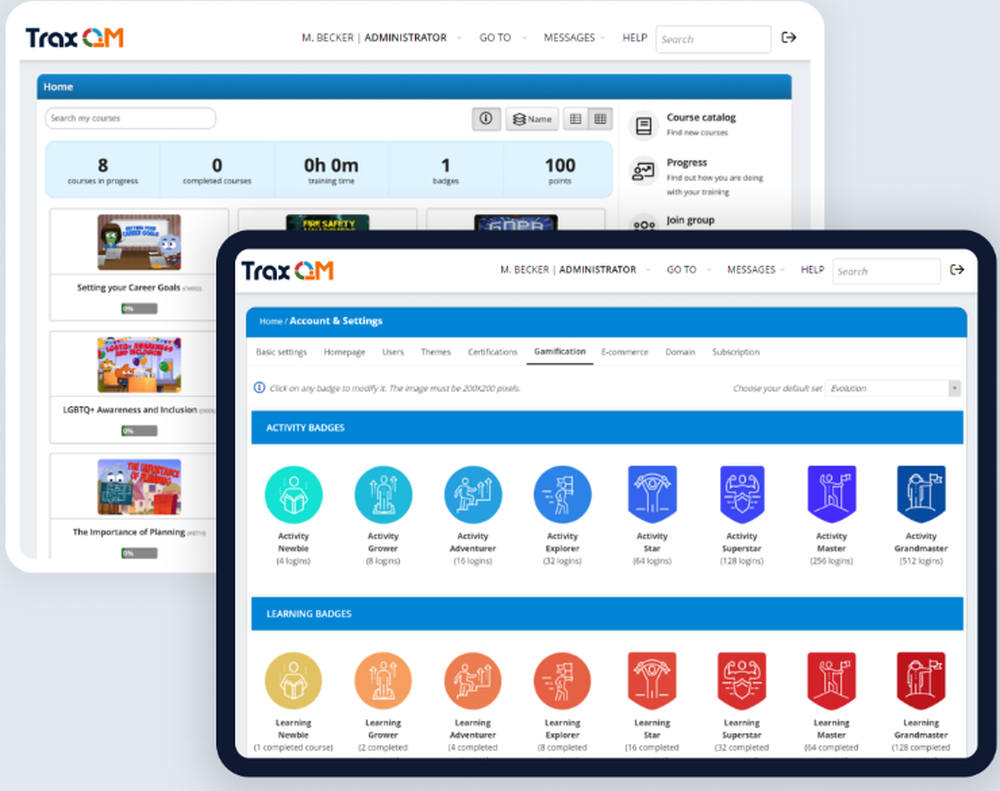The height and width of the screenshot is (791, 1000).
Task: Click the search input field
Action: [x=885, y=270]
